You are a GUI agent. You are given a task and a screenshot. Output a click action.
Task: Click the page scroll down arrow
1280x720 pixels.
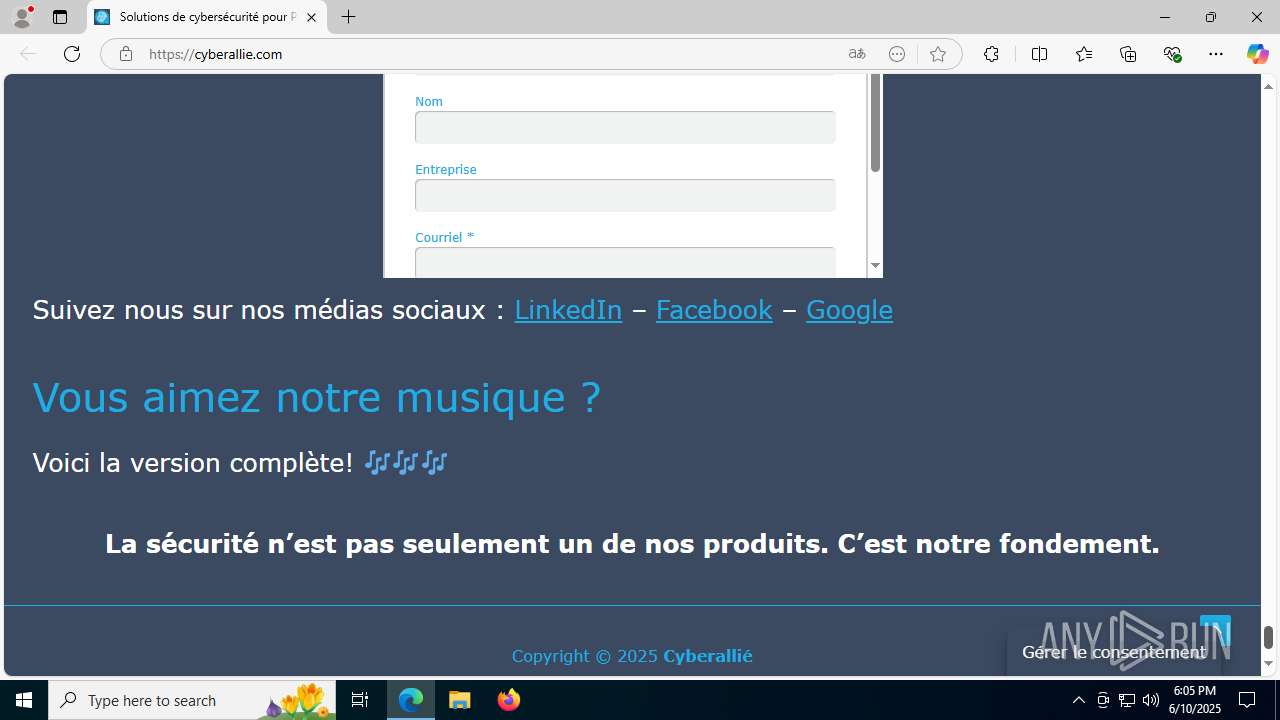point(1268,665)
